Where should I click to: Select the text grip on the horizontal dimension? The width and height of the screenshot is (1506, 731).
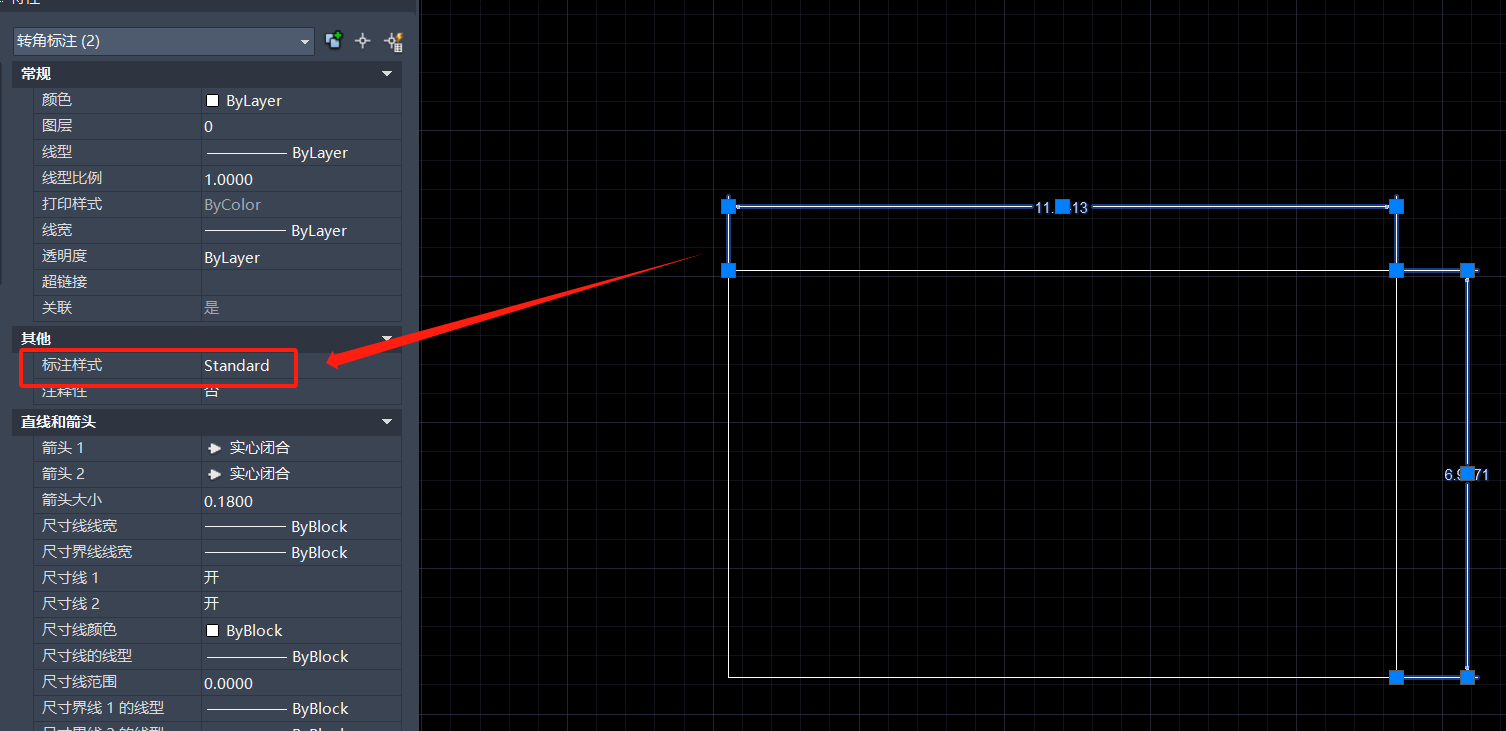click(x=1063, y=206)
